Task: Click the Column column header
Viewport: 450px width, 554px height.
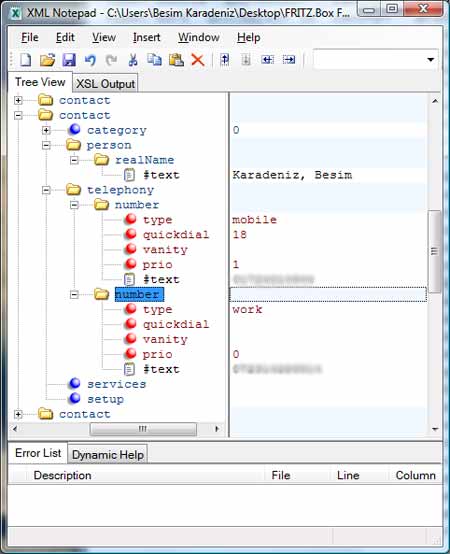Action: coord(415,475)
